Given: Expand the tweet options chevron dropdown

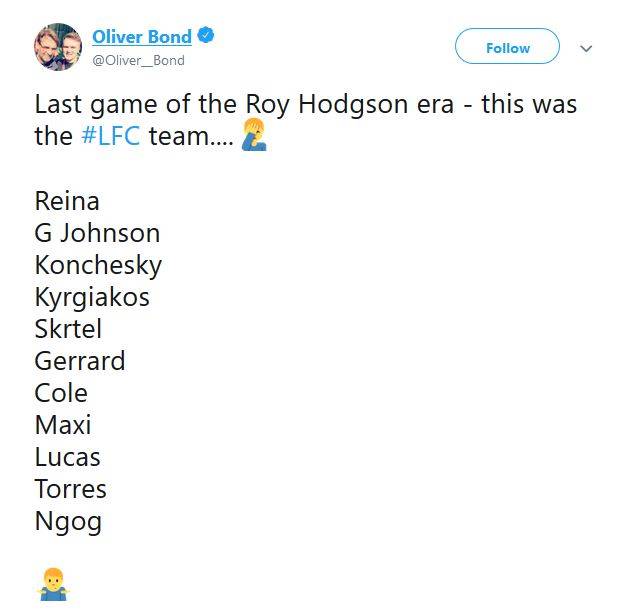Looking at the screenshot, I should click(587, 48).
